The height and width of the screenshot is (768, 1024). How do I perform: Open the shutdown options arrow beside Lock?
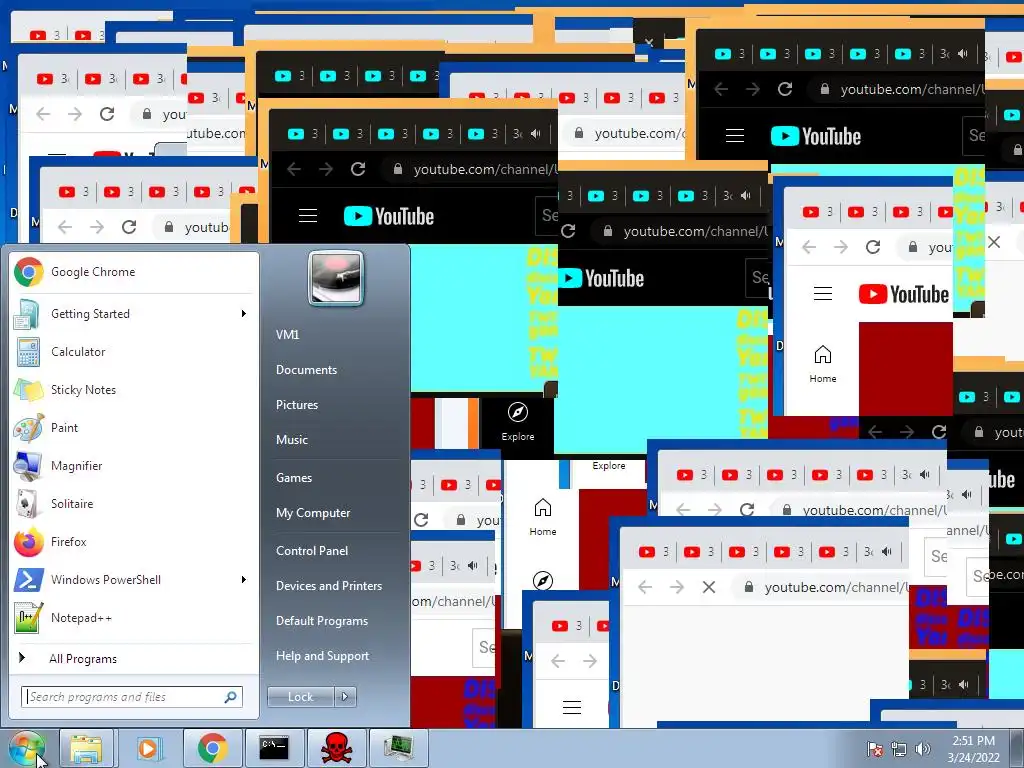click(346, 697)
